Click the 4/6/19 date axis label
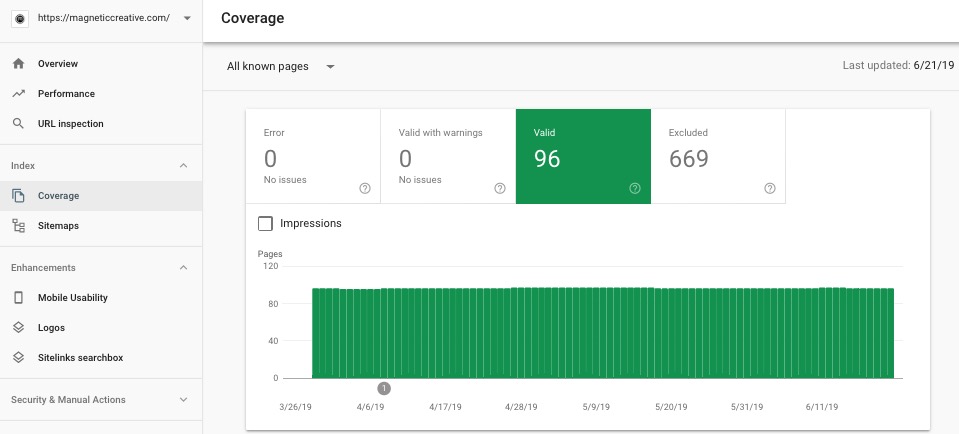Viewport: 959px width, 434px height. pyautogui.click(x=371, y=407)
